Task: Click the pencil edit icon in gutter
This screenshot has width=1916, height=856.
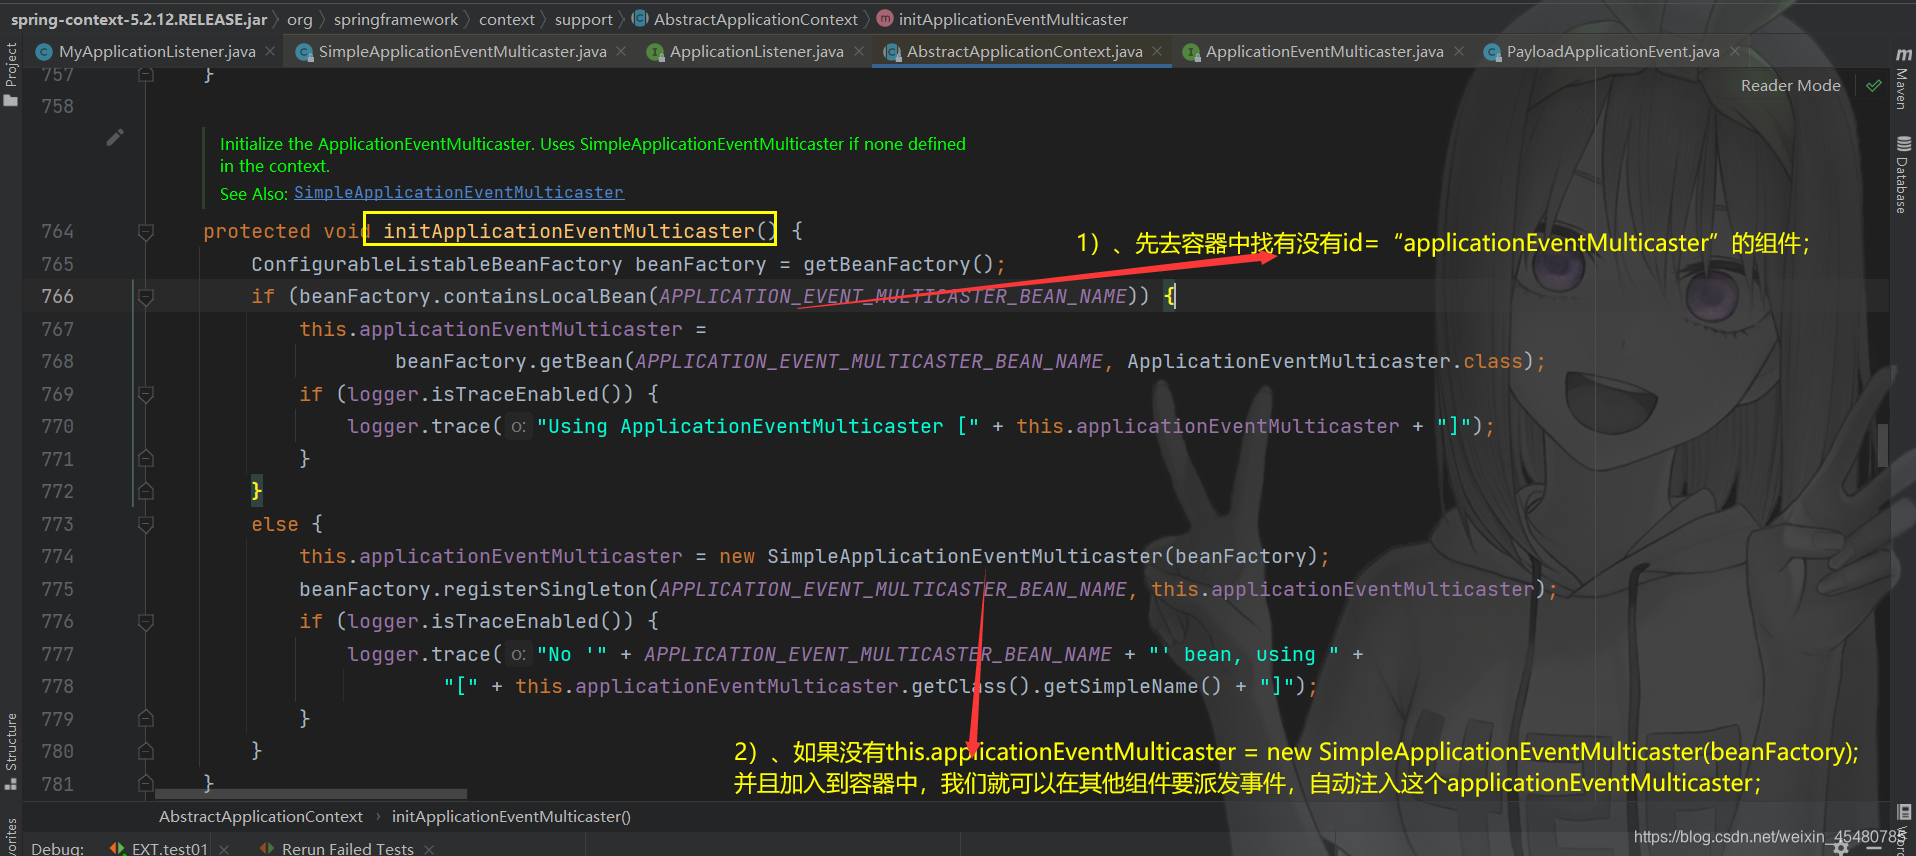Action: pos(115,137)
